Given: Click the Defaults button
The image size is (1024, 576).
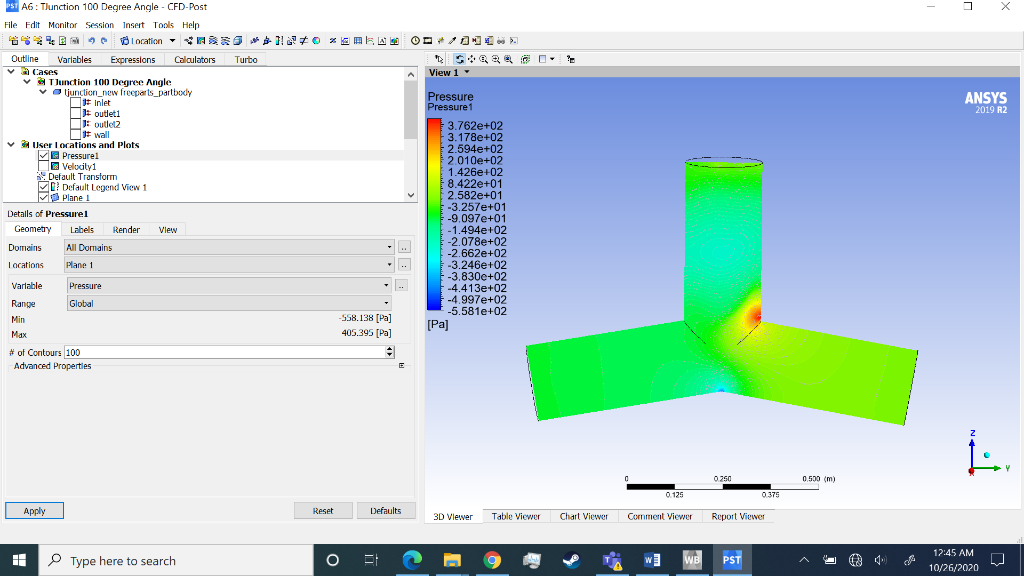Looking at the screenshot, I should 385,511.
